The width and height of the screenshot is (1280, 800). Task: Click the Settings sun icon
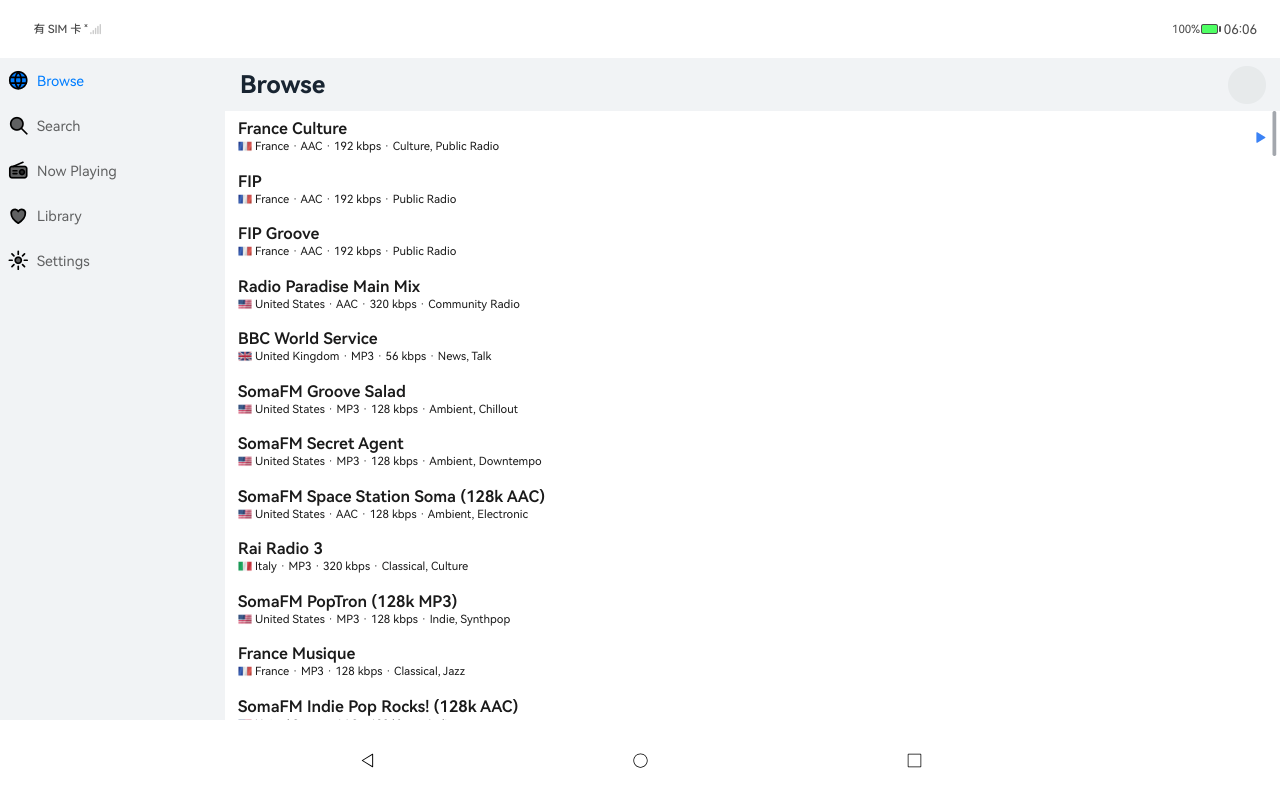(x=18, y=261)
